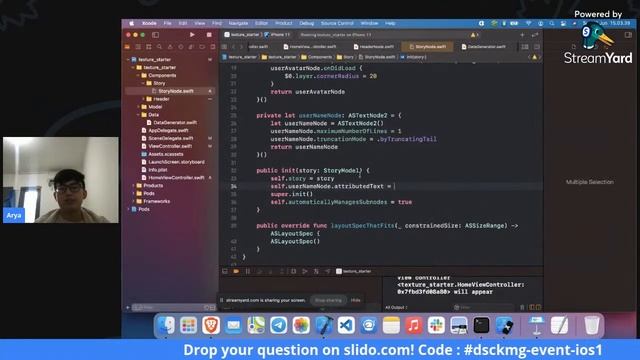Viewport: 640px width, 360px height.
Task: Open the Issue navigator warning icon
Action: pos(170,47)
